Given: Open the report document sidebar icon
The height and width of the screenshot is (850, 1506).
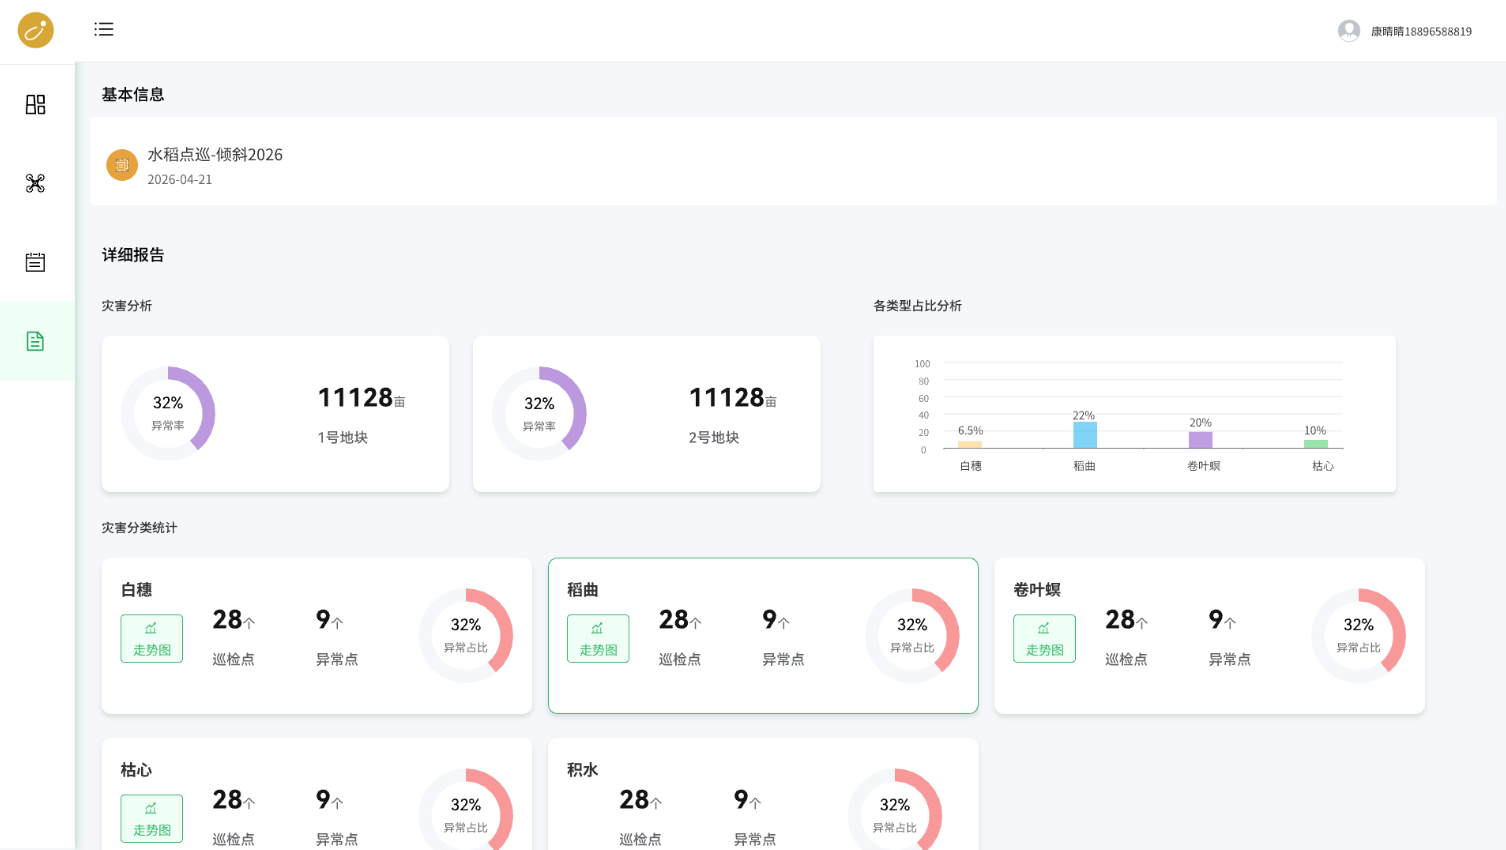Looking at the screenshot, I should point(36,341).
